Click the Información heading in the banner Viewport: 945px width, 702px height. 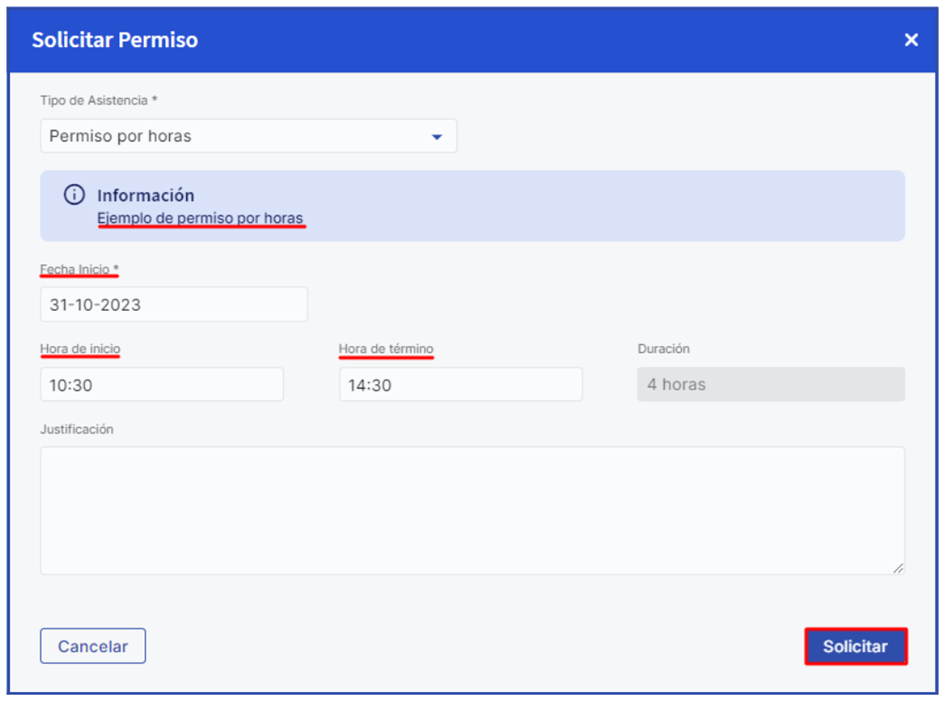pyautogui.click(x=146, y=195)
